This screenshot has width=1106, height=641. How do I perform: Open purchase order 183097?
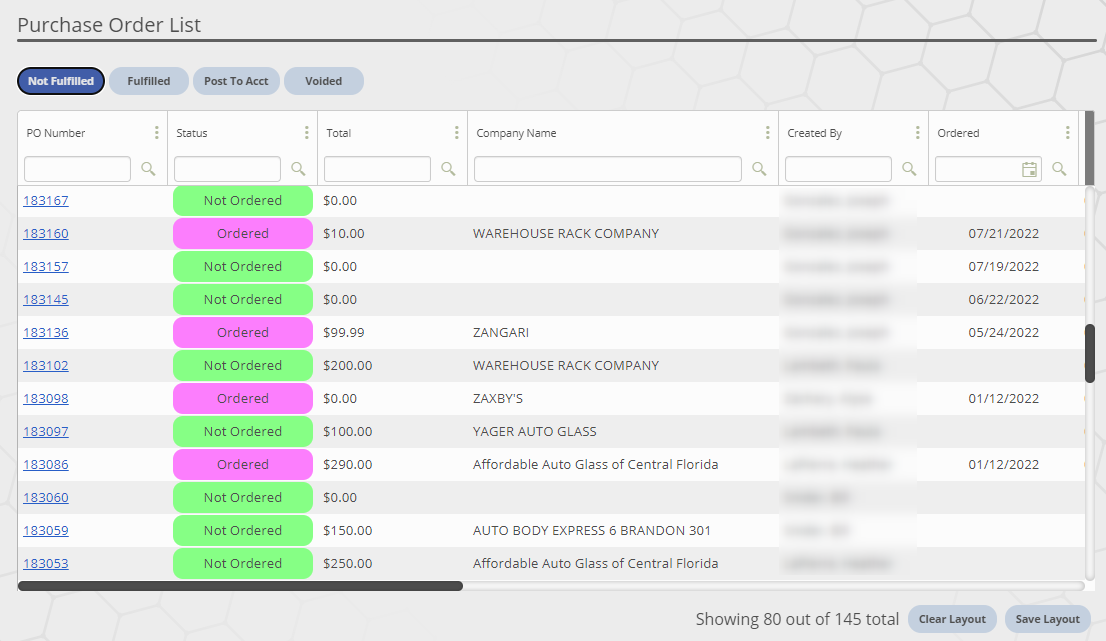[46, 432]
